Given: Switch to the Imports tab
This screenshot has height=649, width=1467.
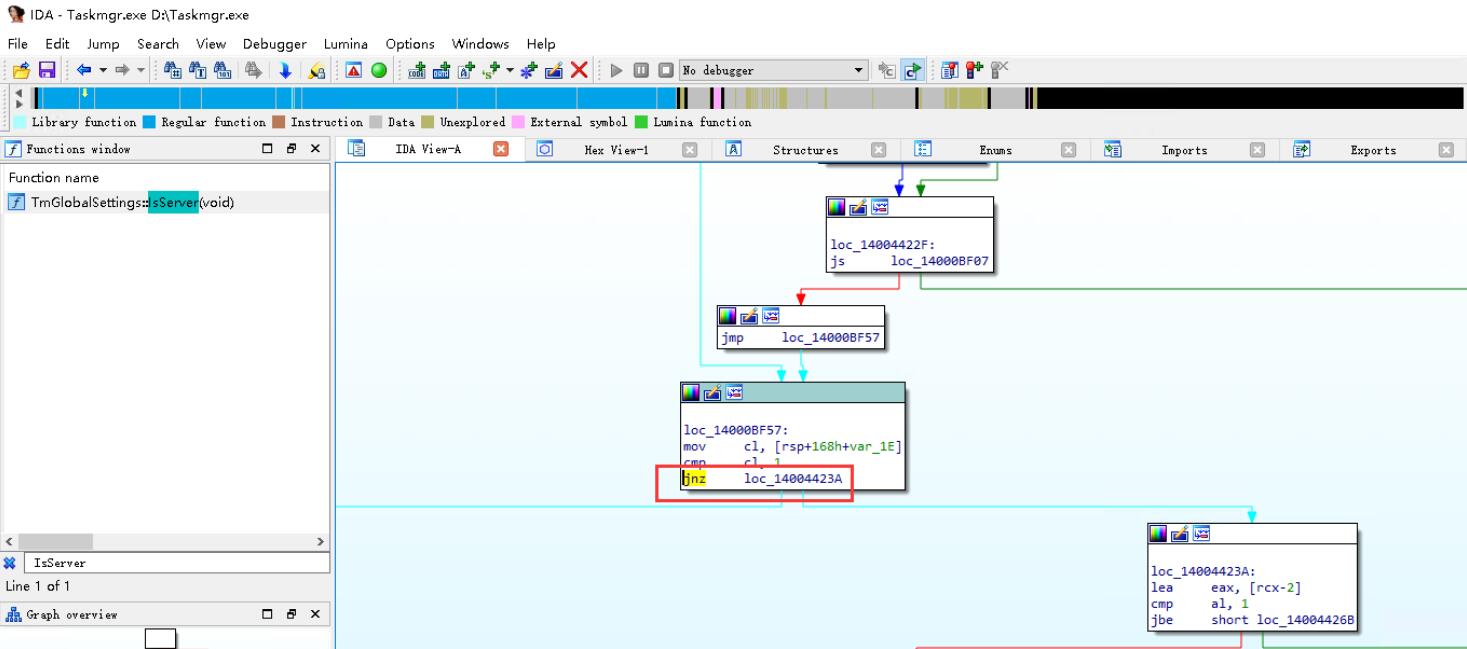Looking at the screenshot, I should [x=1184, y=150].
